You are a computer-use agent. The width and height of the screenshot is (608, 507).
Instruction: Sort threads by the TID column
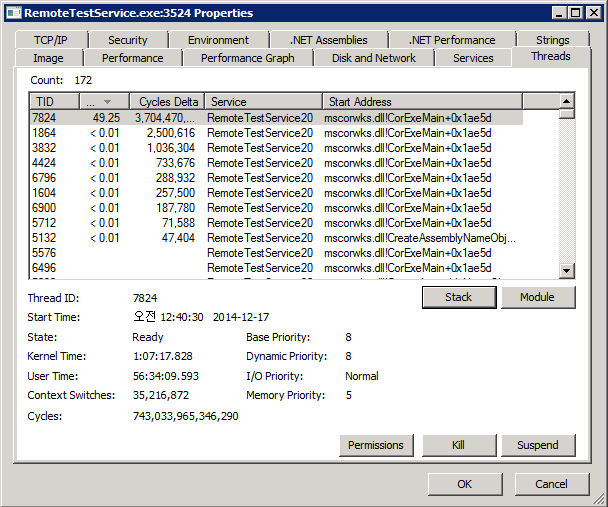[x=54, y=101]
